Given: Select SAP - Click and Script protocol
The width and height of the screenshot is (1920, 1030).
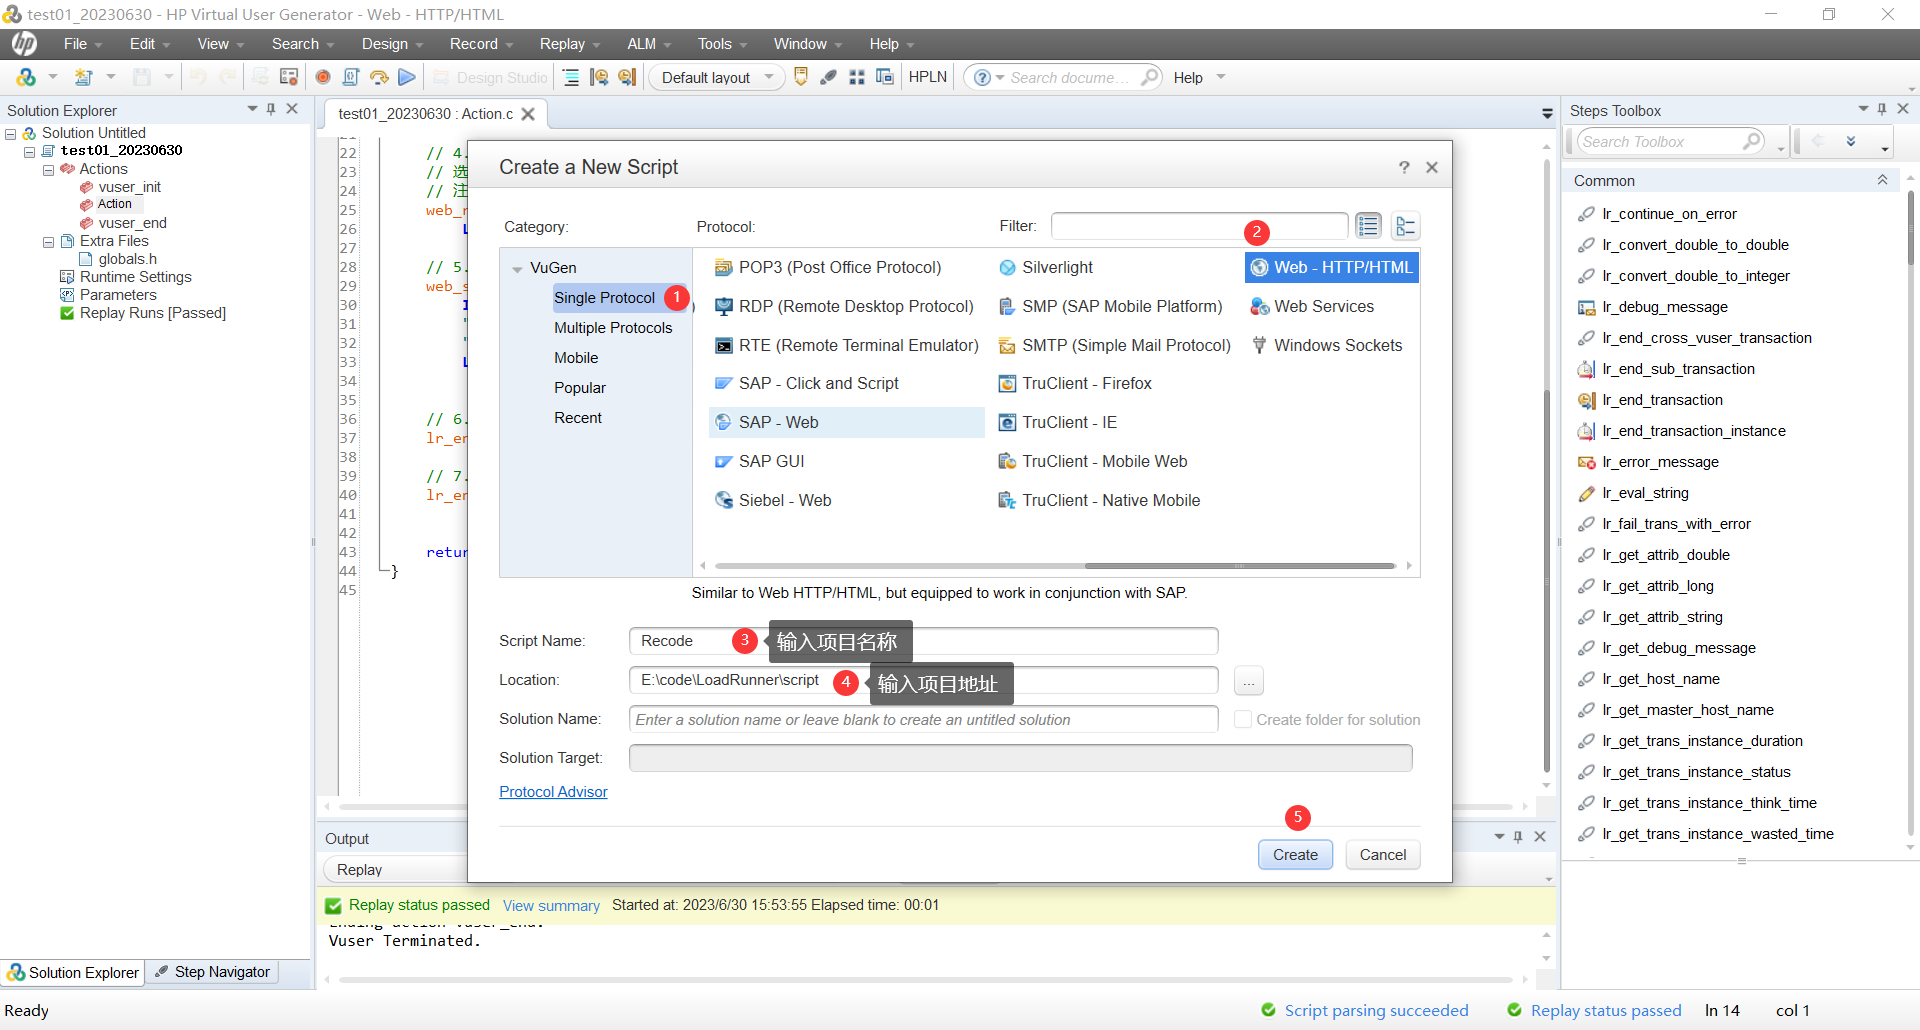Looking at the screenshot, I should pos(806,383).
